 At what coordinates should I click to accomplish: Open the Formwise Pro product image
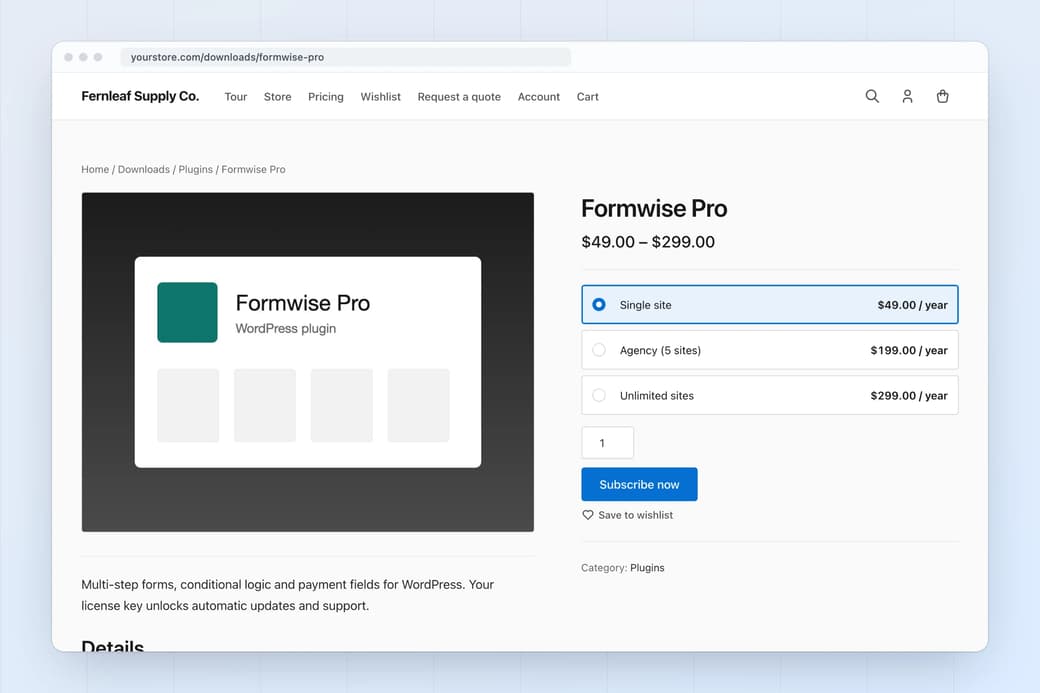click(308, 362)
